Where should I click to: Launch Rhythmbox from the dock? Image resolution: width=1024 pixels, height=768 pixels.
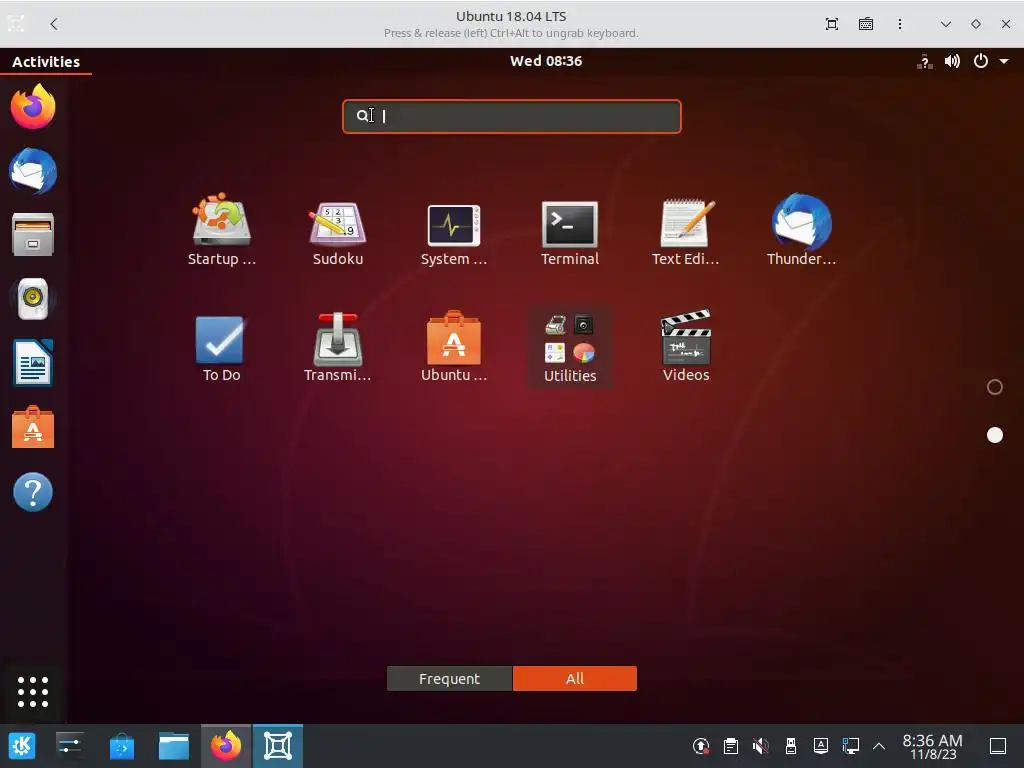(33, 298)
